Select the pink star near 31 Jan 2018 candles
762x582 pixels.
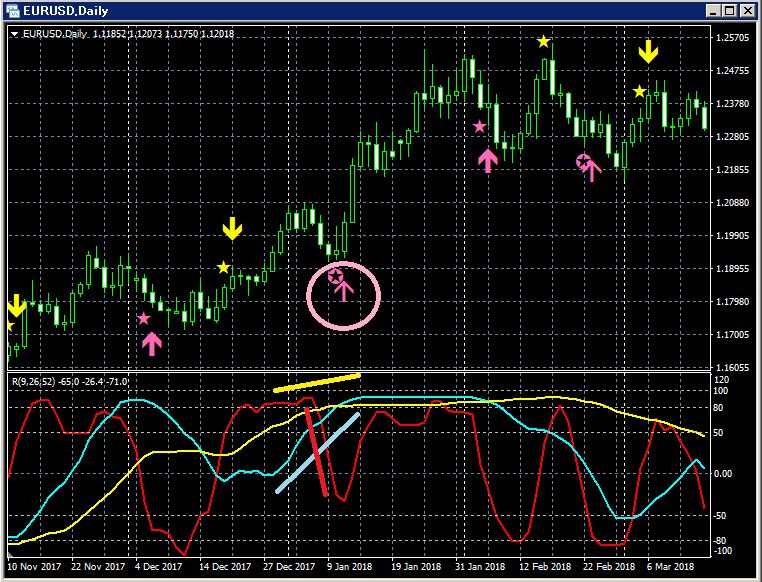[480, 127]
